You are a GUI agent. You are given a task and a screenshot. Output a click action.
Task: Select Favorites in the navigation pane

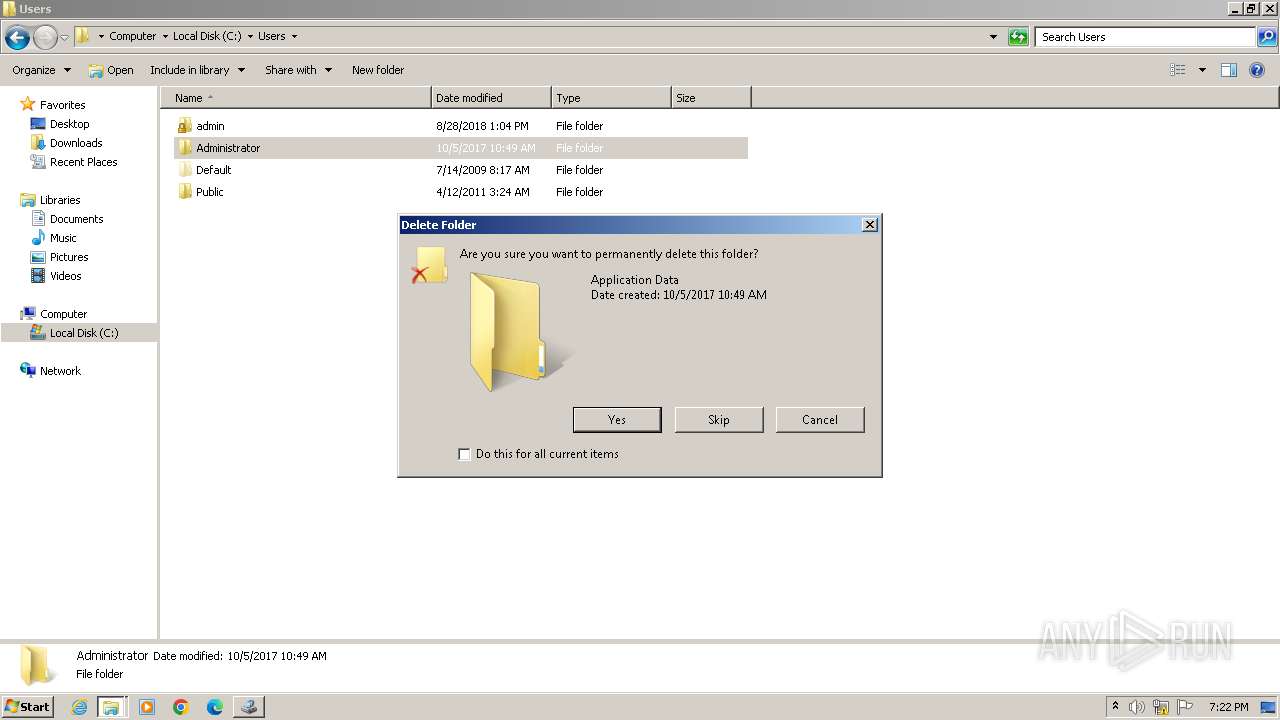(x=62, y=105)
